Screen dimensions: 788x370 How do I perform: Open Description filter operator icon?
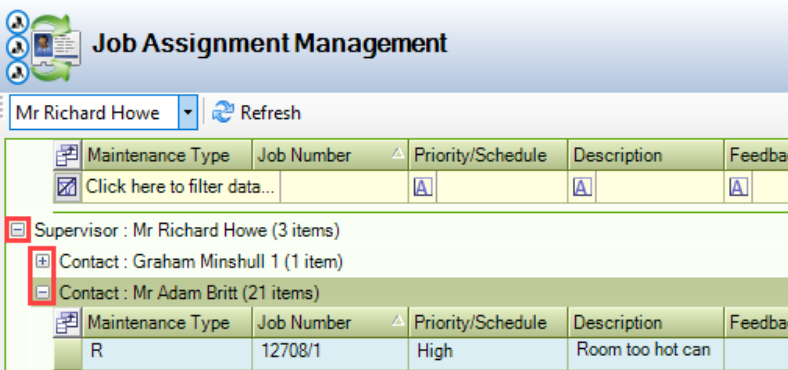pos(582,188)
